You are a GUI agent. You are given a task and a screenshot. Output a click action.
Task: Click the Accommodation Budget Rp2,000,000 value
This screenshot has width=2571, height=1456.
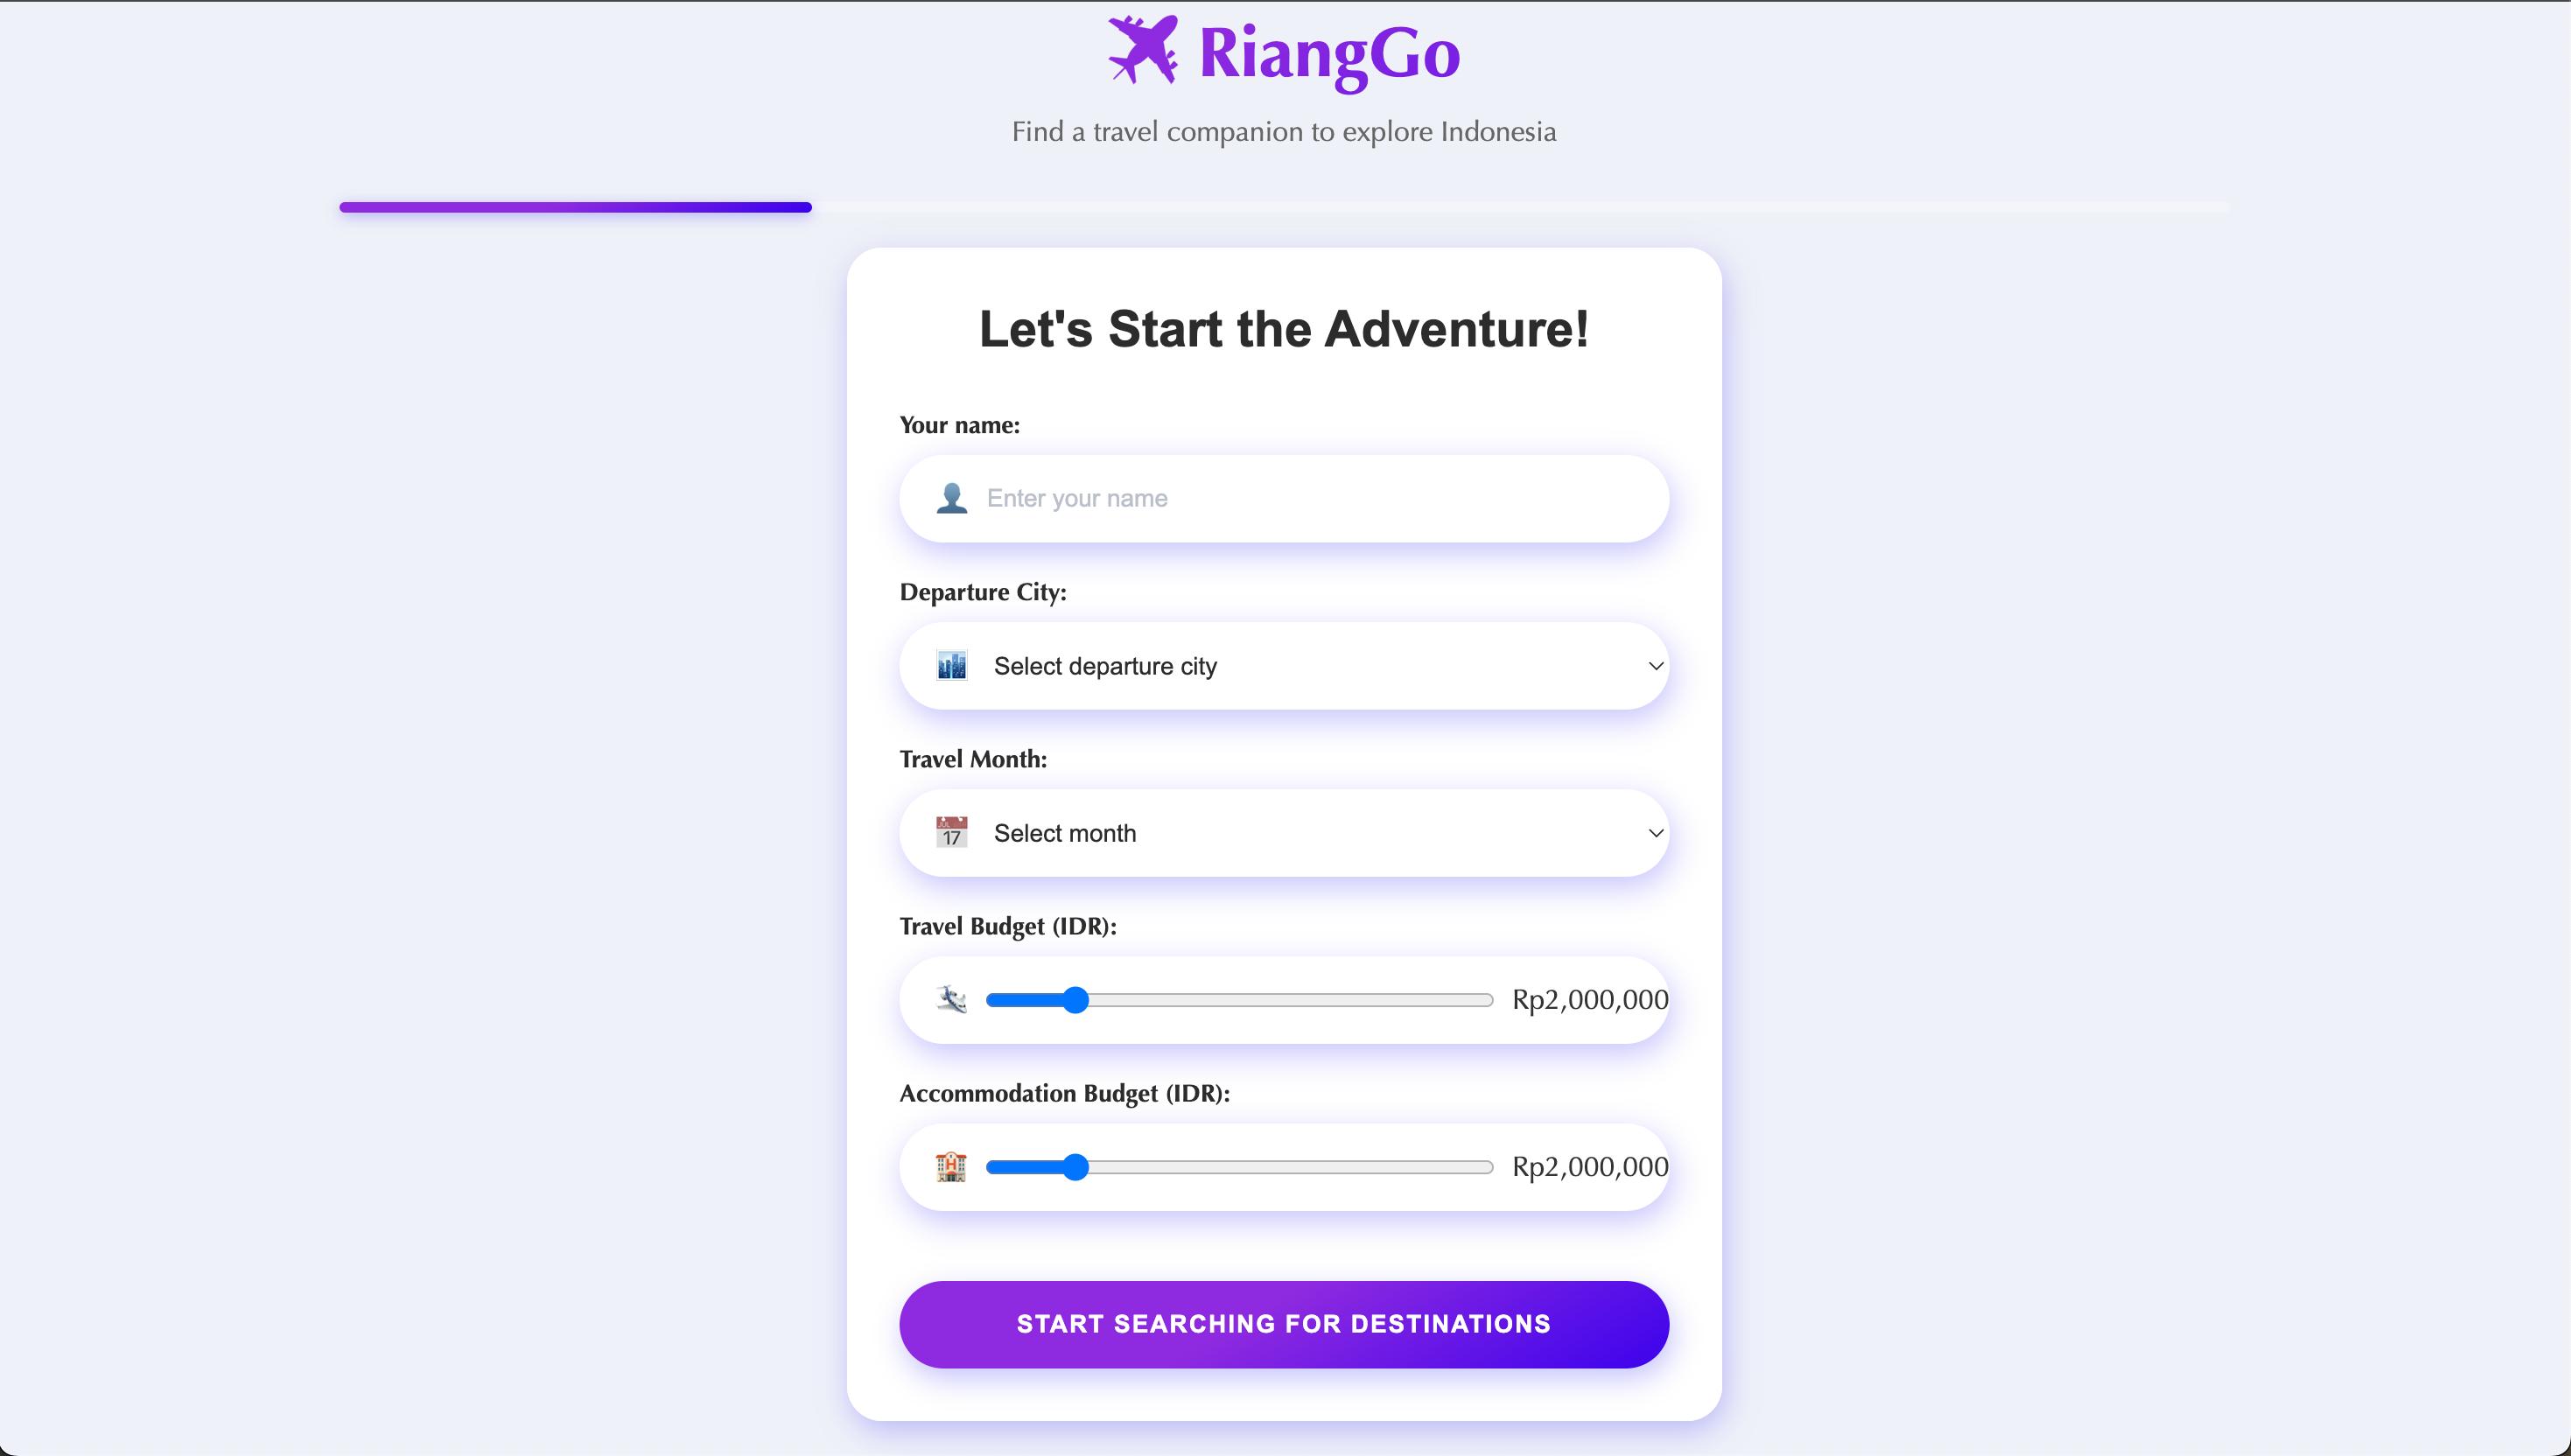pos(1590,1167)
